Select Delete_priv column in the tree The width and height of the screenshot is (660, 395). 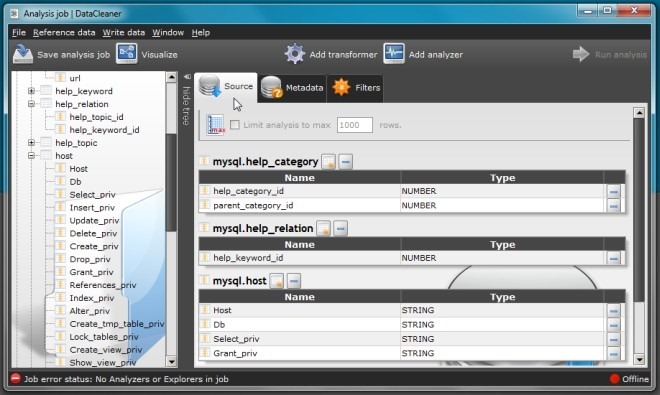[93, 233]
